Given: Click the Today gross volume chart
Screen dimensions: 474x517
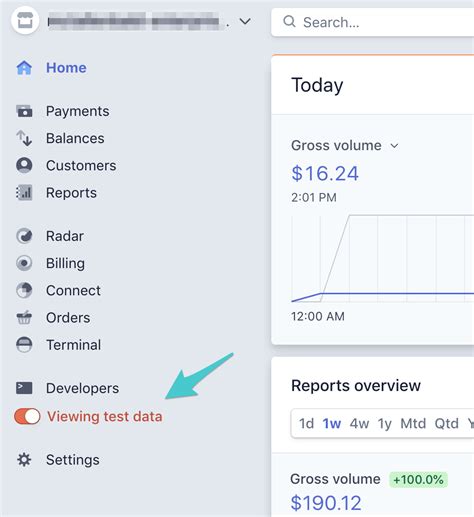Looking at the screenshot, I should click(383, 259).
